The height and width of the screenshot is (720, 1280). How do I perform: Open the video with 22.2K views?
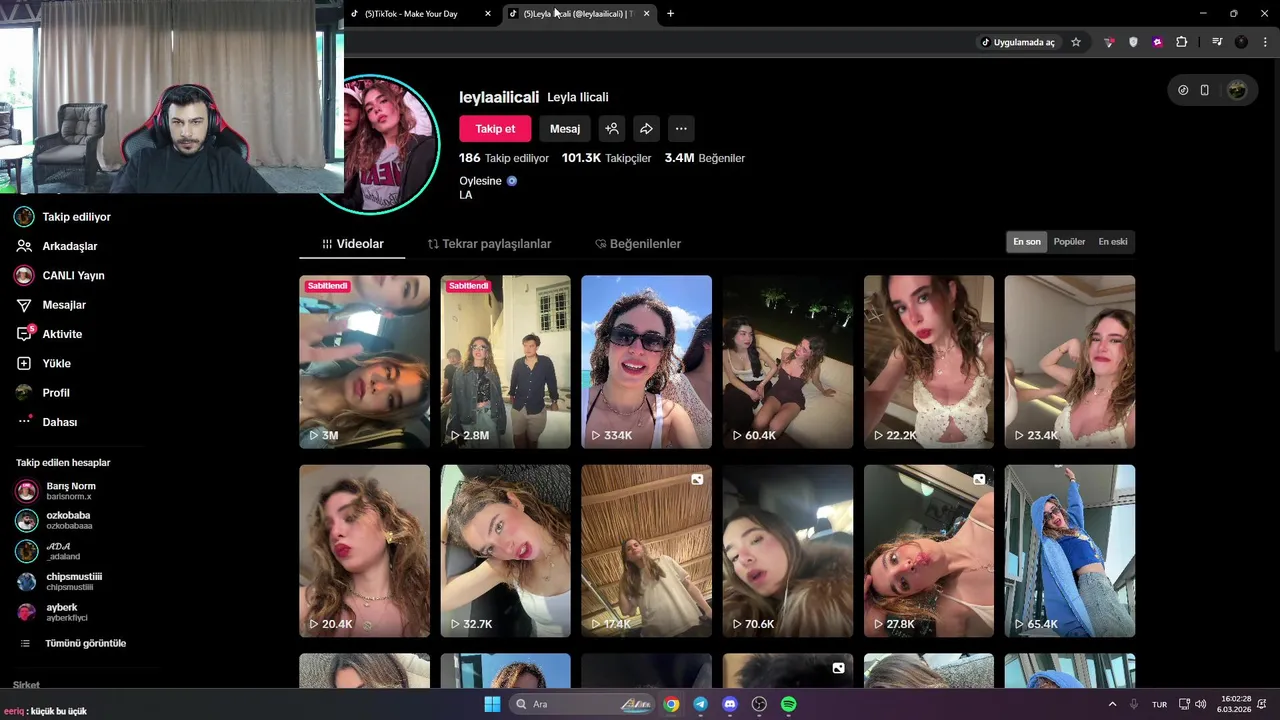click(x=928, y=362)
